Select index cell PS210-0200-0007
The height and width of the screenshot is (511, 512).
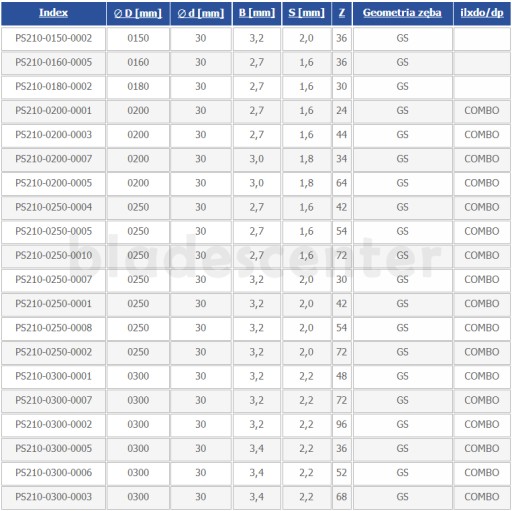point(53,159)
